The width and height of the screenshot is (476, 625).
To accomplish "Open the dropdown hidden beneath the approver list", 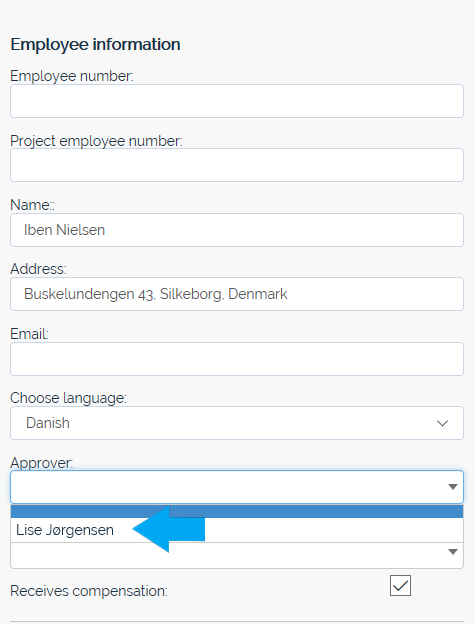I will pyautogui.click(x=237, y=555).
